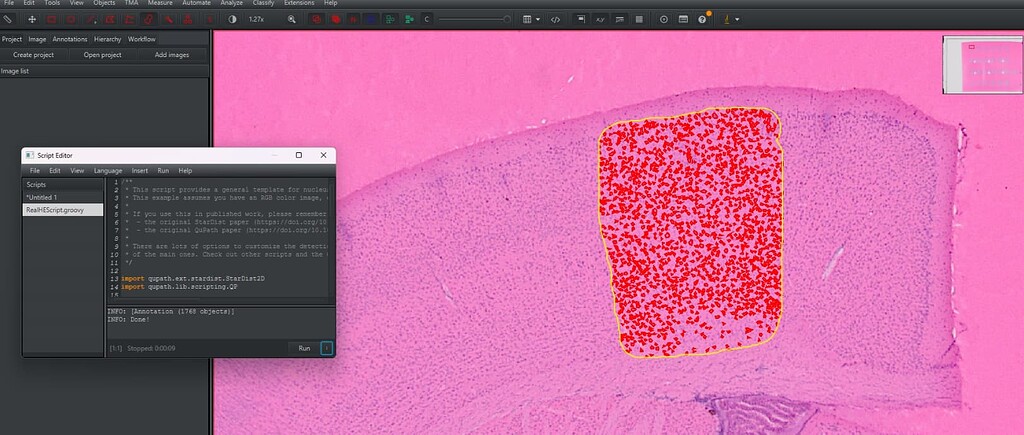Select the Rectangle annotation tool
Screen dimensions: 1024x435
click(52, 20)
